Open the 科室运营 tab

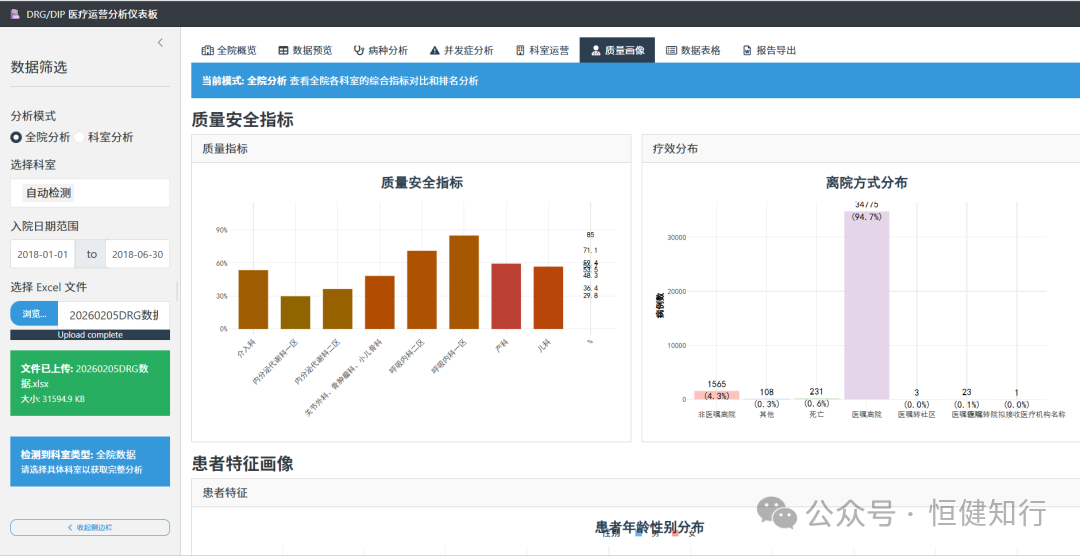[542, 50]
